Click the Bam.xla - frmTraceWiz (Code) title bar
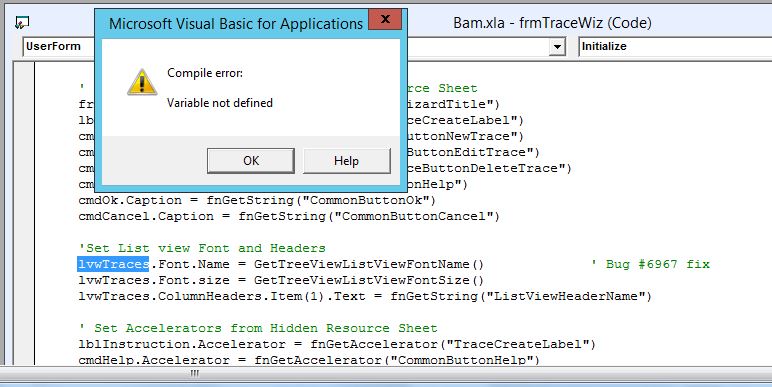 (552, 23)
